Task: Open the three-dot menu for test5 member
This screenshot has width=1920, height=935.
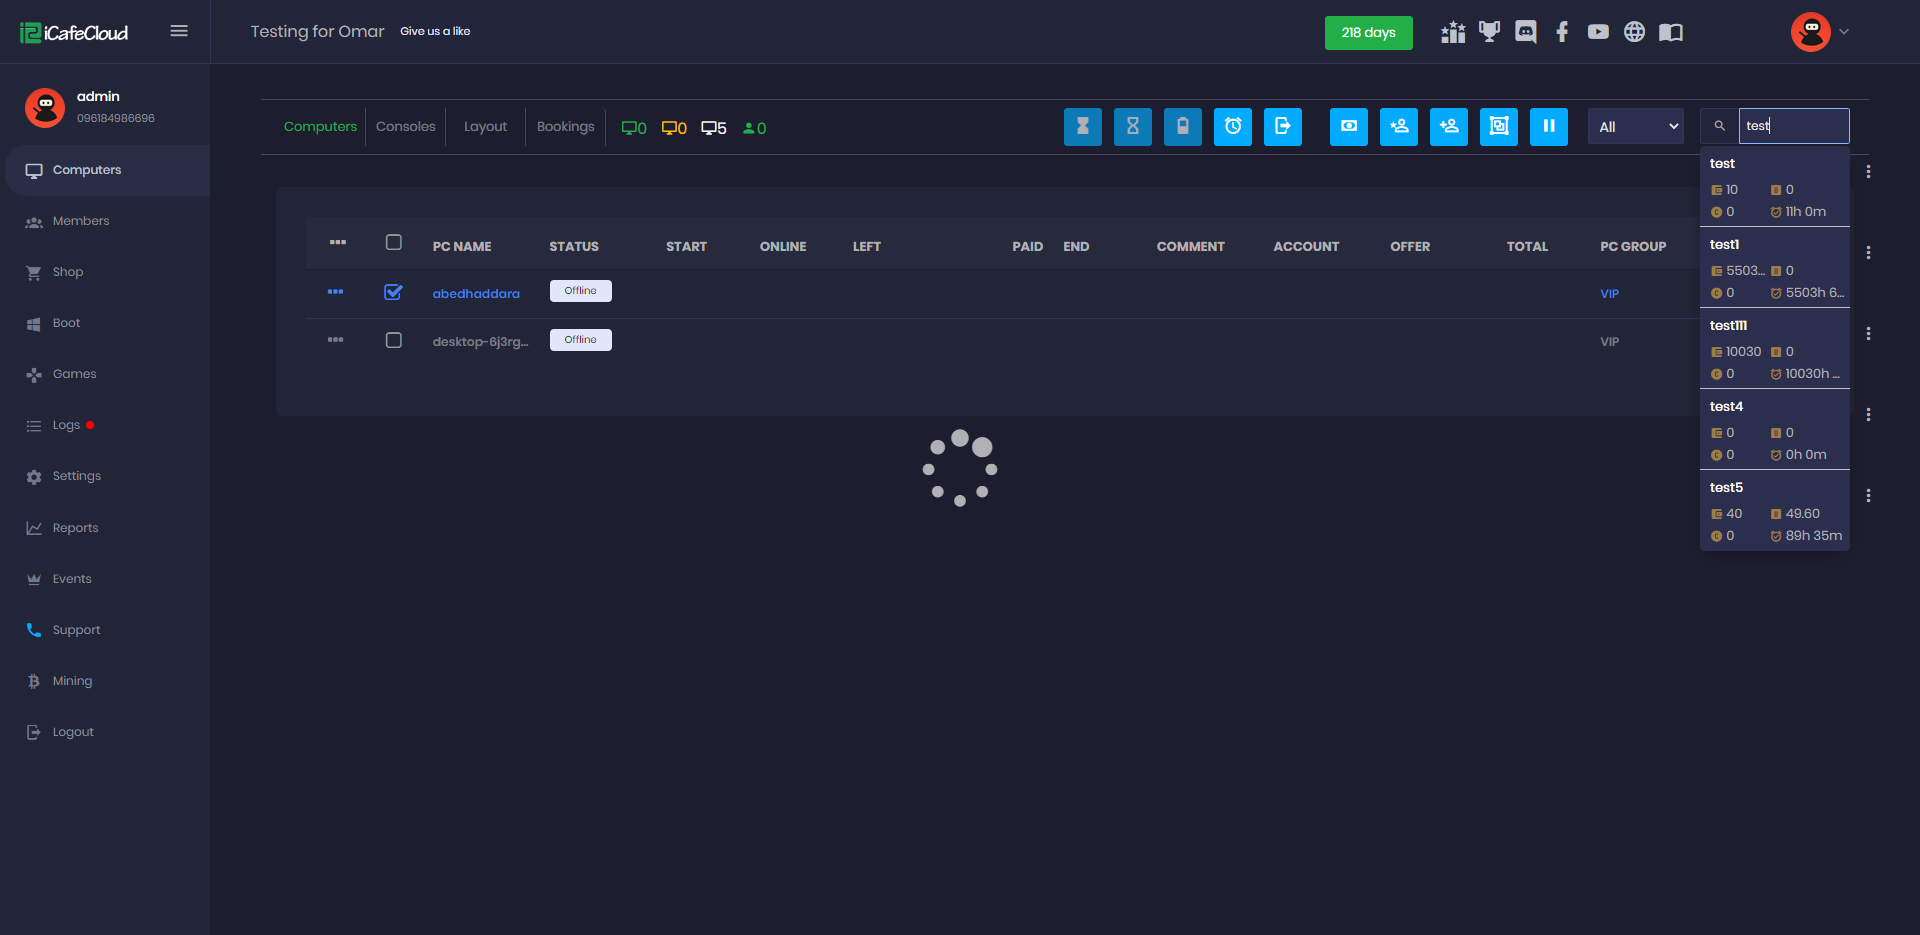Action: [1868, 496]
